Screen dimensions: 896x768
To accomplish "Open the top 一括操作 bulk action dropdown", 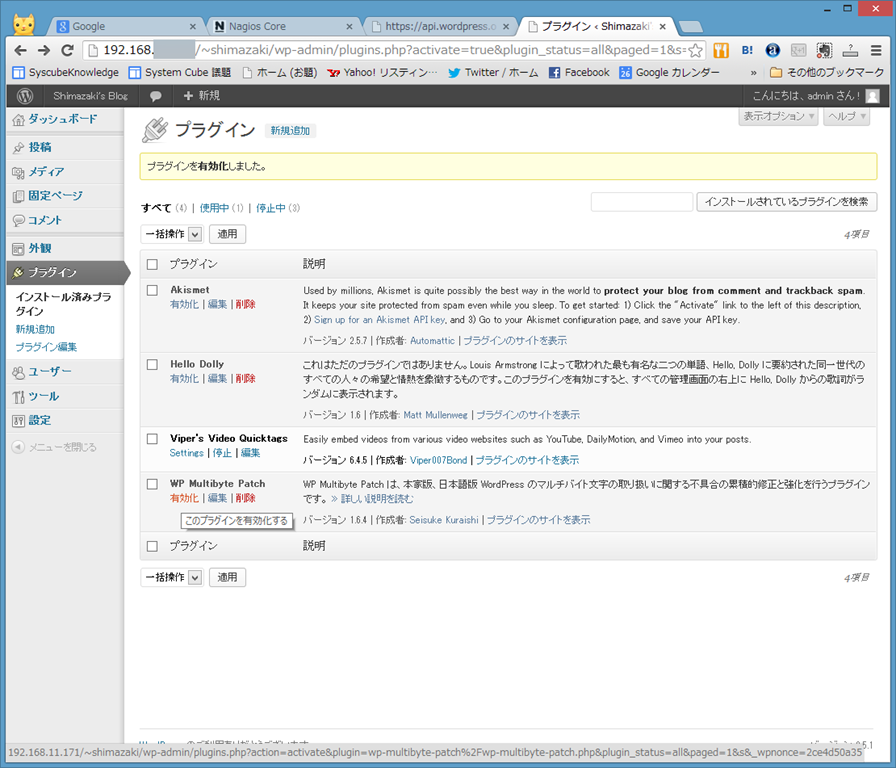I will click(172, 234).
